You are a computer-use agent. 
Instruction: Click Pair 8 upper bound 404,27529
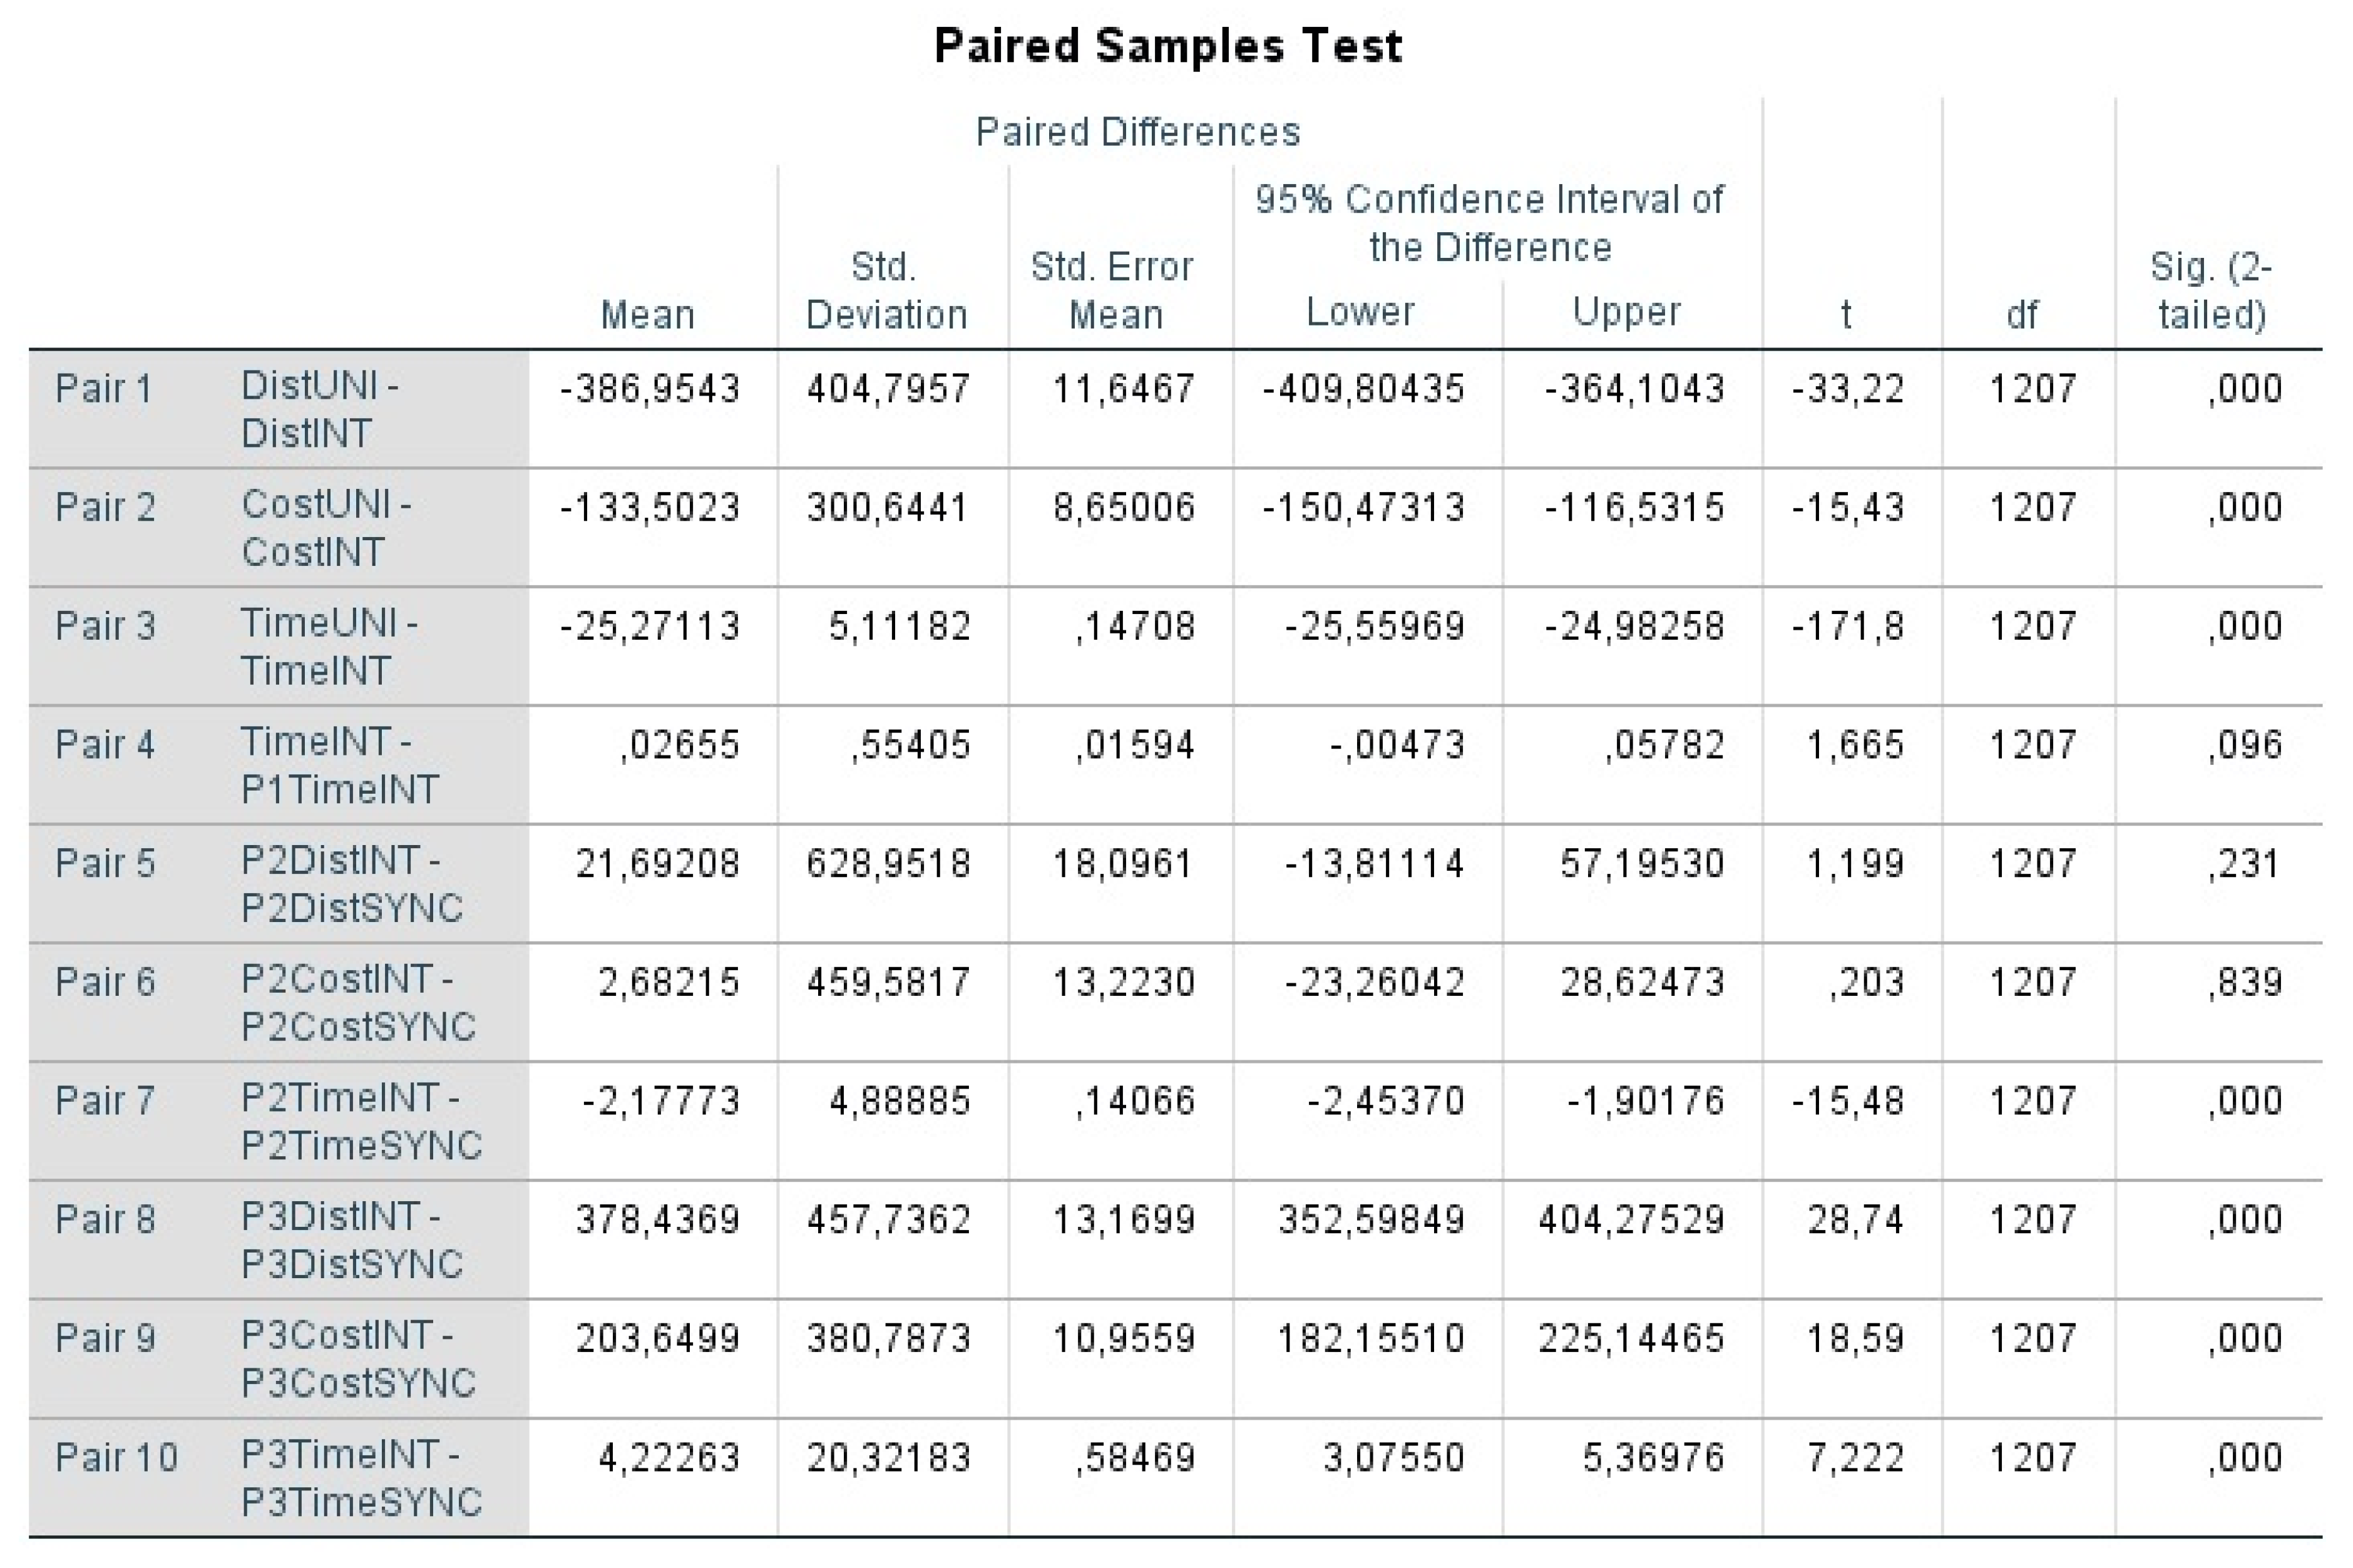click(1631, 1220)
